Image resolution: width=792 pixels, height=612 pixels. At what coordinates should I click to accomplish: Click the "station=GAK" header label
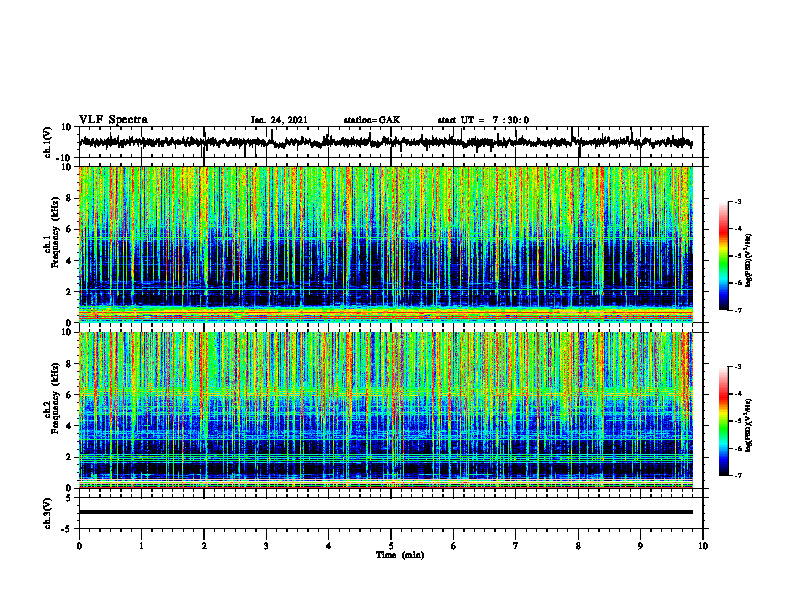tap(372, 120)
